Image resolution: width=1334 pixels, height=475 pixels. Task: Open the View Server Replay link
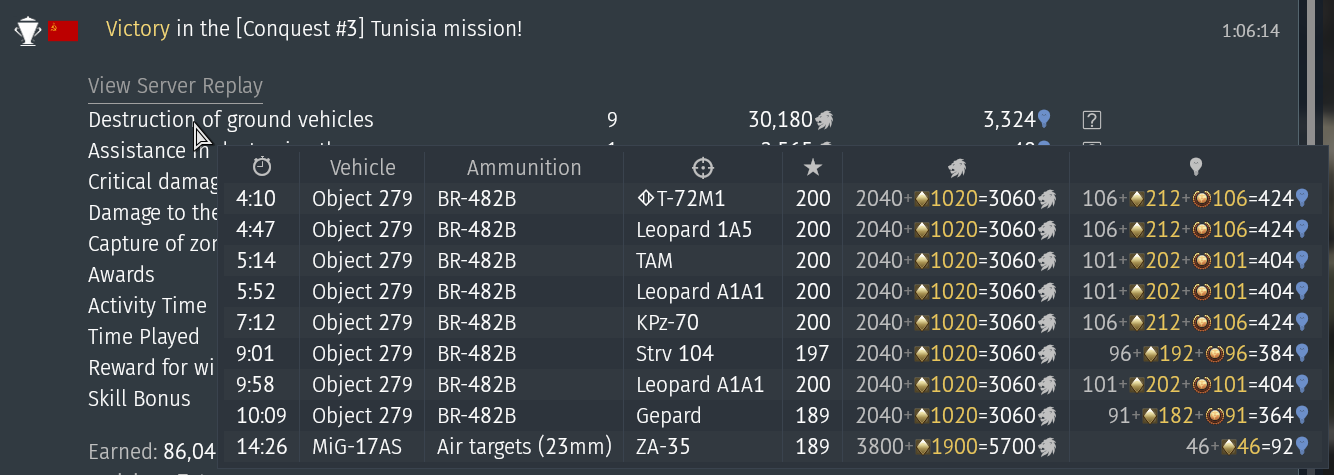coord(175,86)
